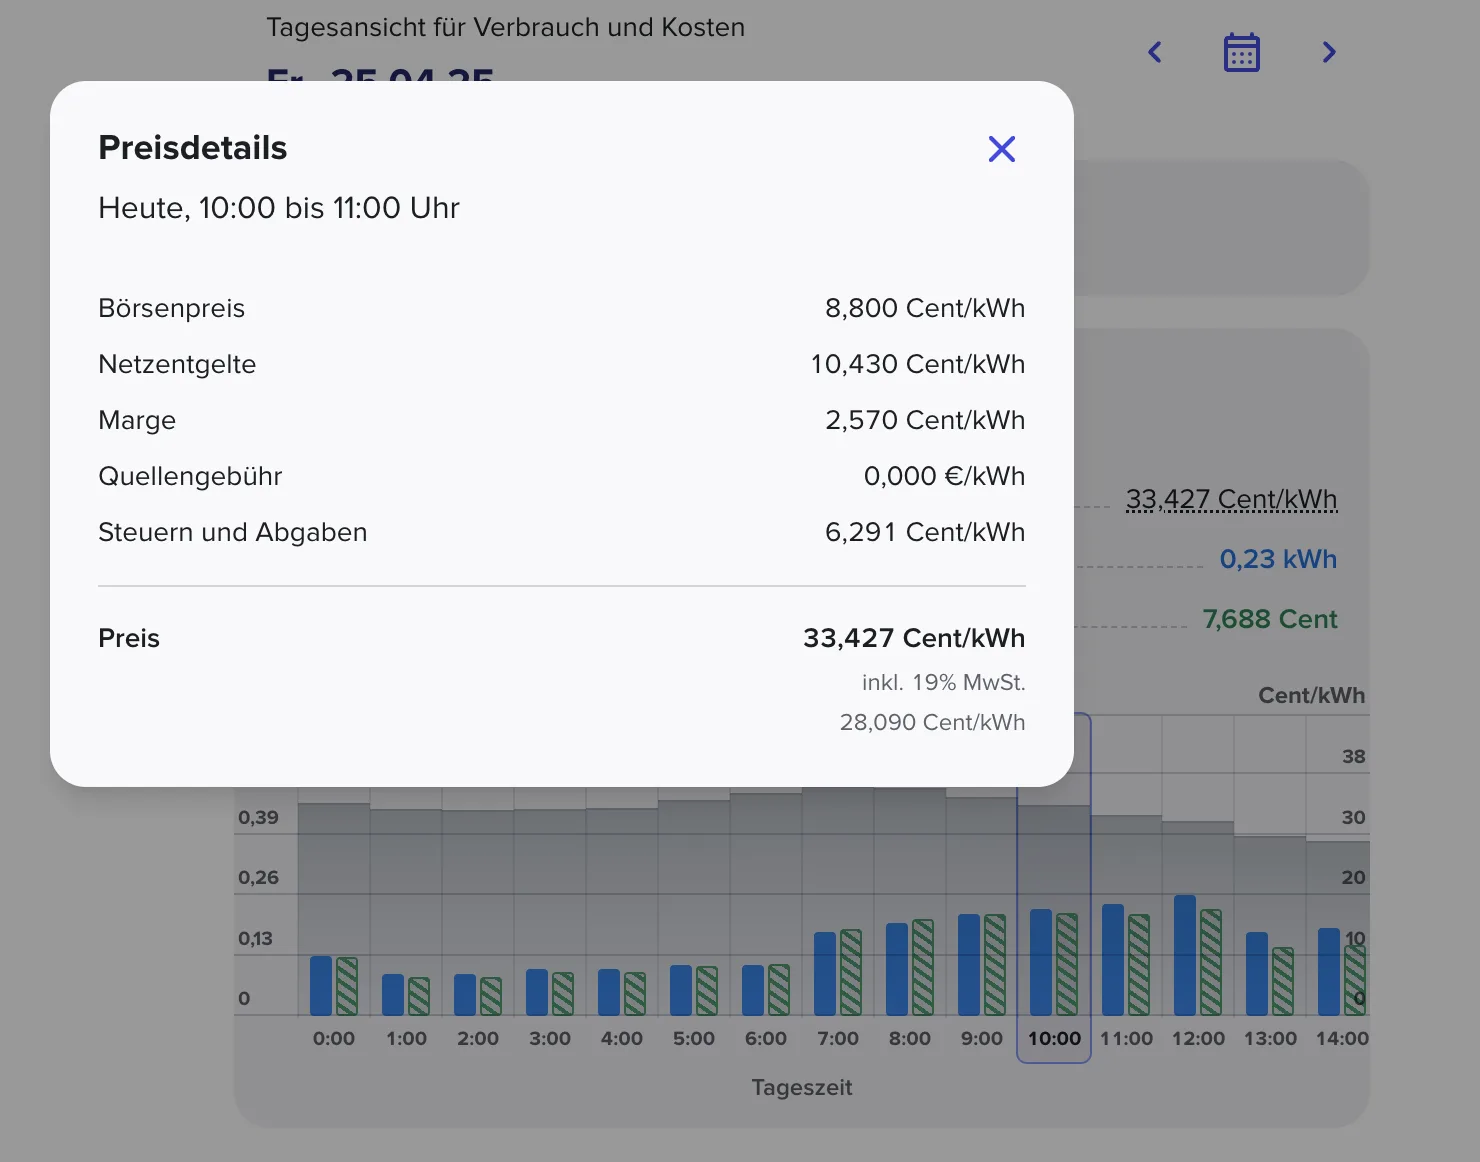Select the 9:00 time label
Screen dimensions: 1480x1162
982,1038
